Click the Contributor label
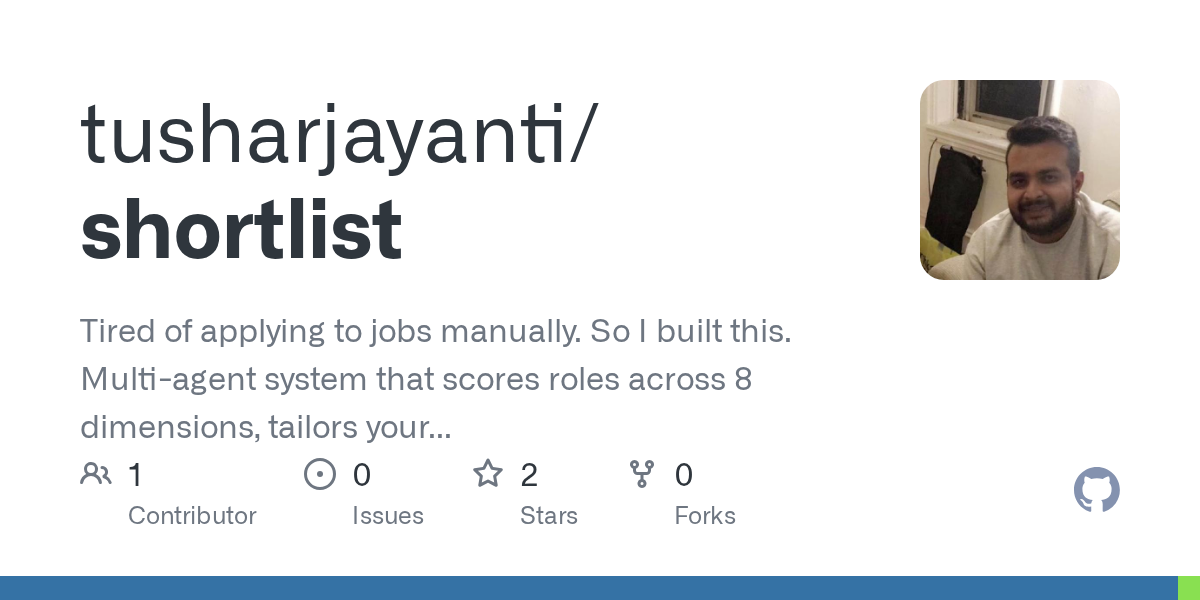 [x=192, y=516]
